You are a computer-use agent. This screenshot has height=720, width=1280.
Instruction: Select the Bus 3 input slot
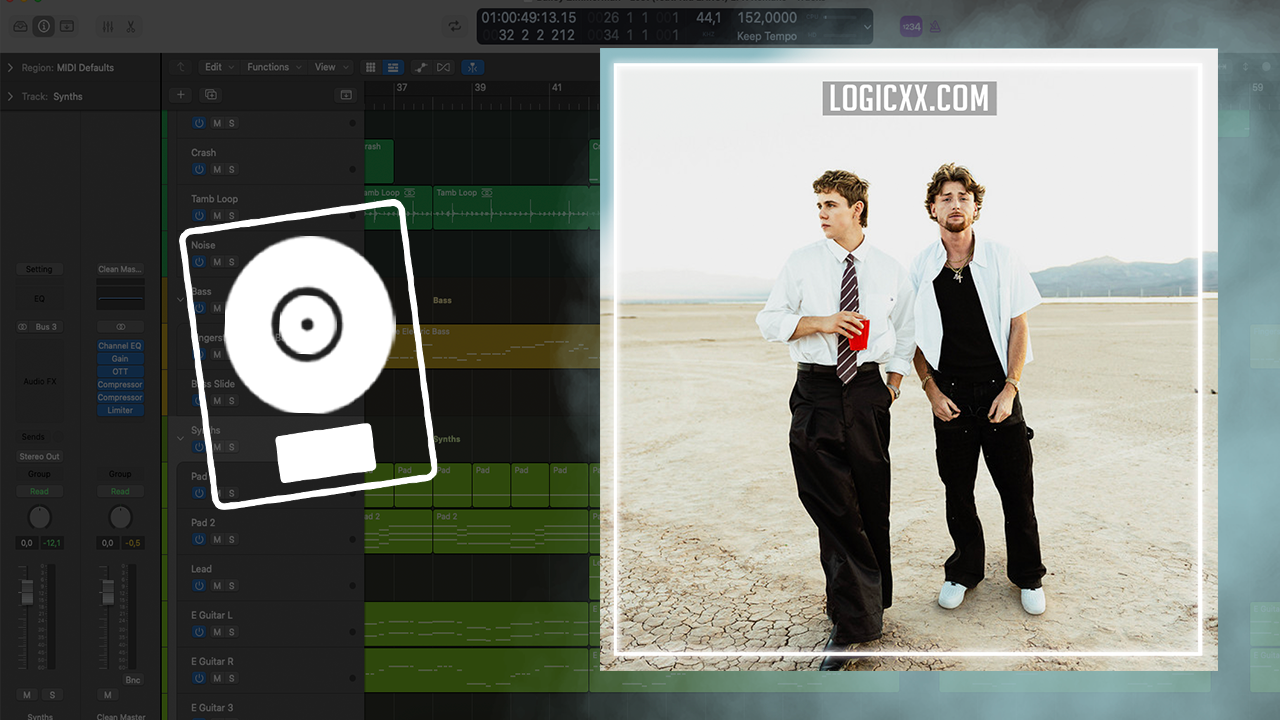point(46,327)
